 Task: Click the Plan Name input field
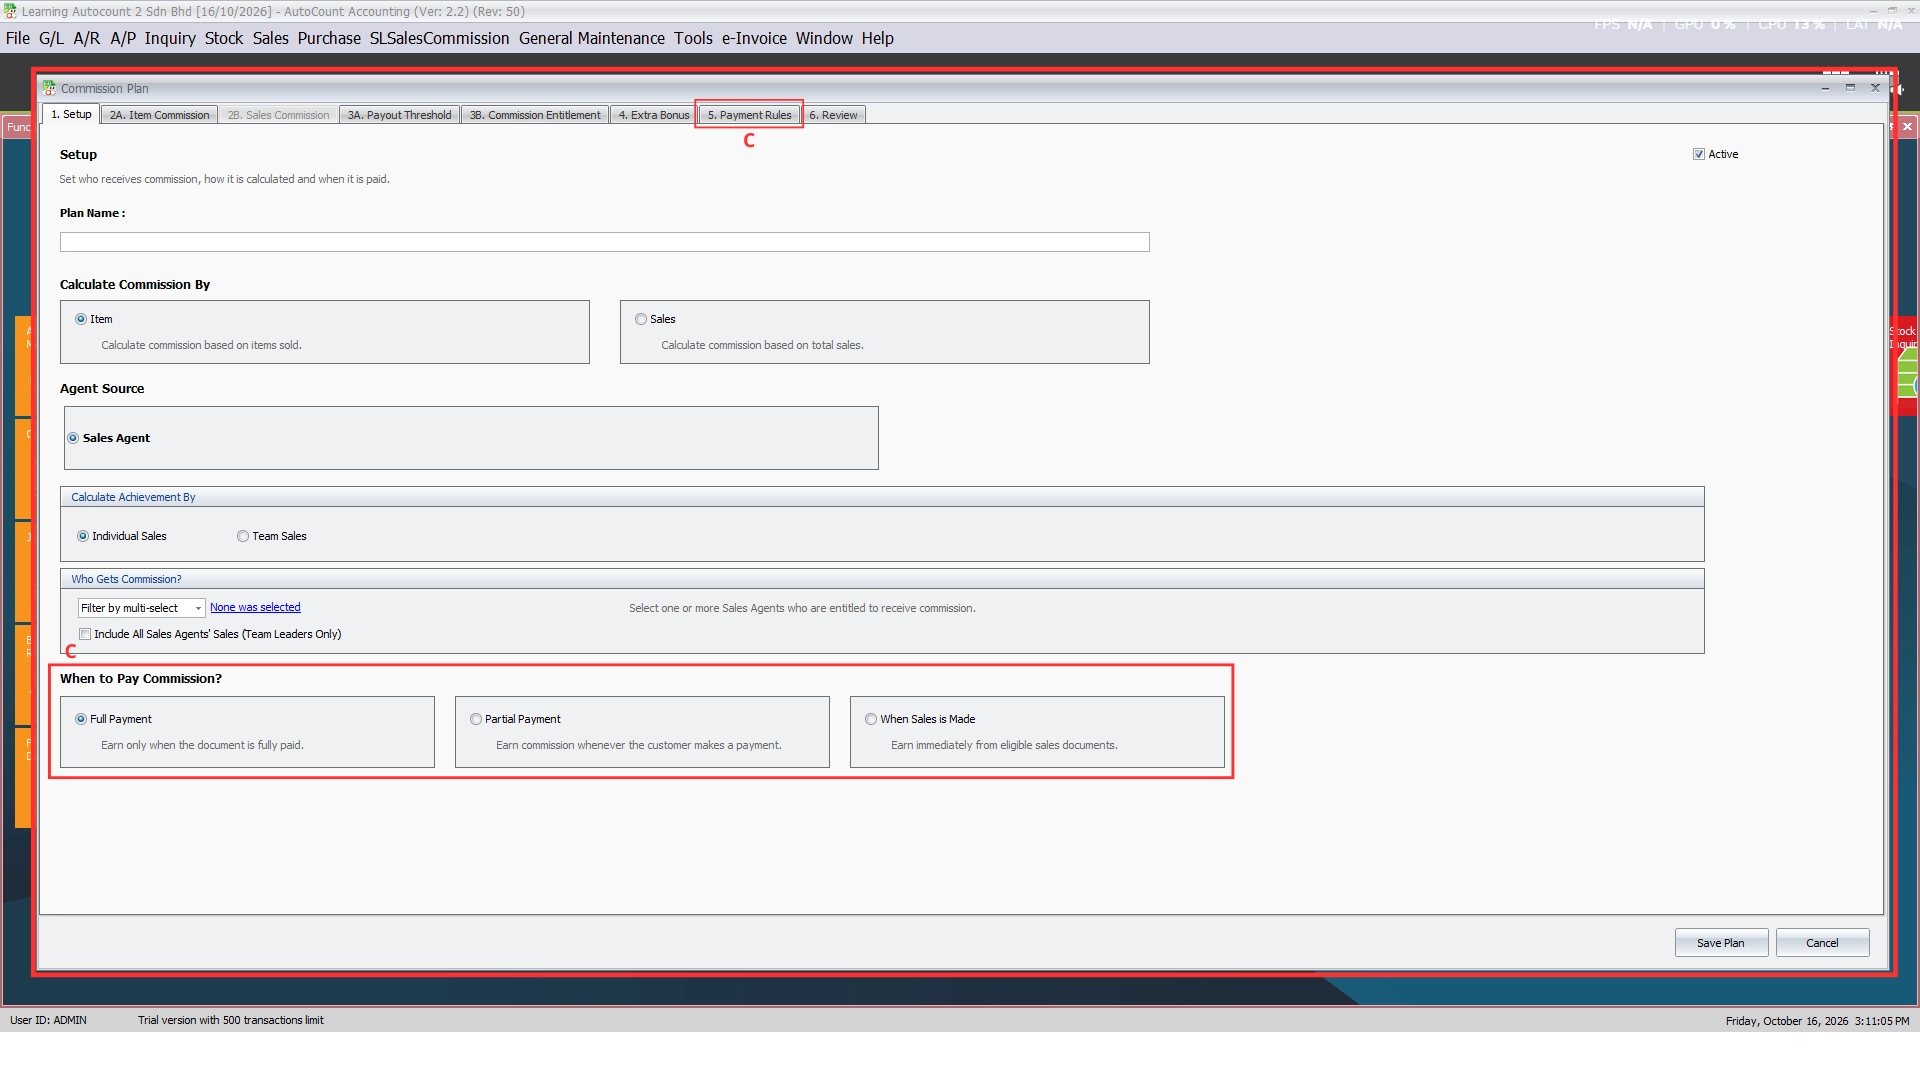[604, 242]
